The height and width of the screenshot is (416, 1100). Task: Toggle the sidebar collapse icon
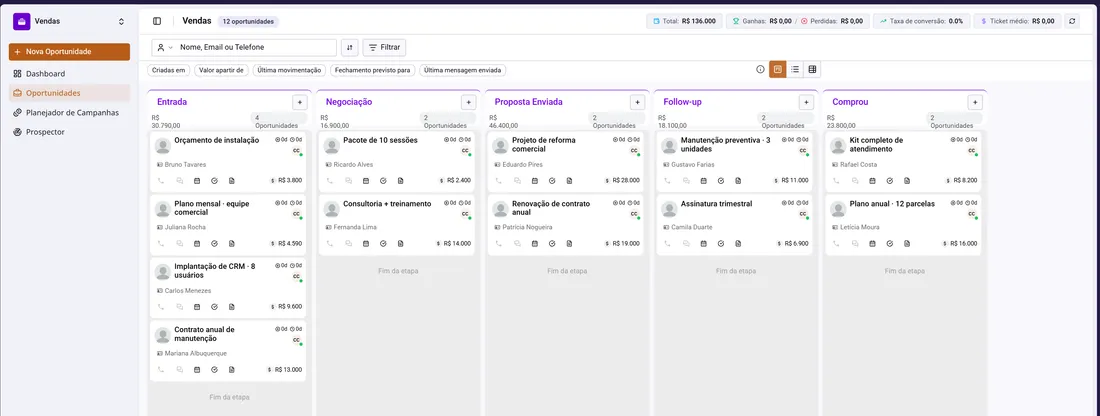pos(156,21)
